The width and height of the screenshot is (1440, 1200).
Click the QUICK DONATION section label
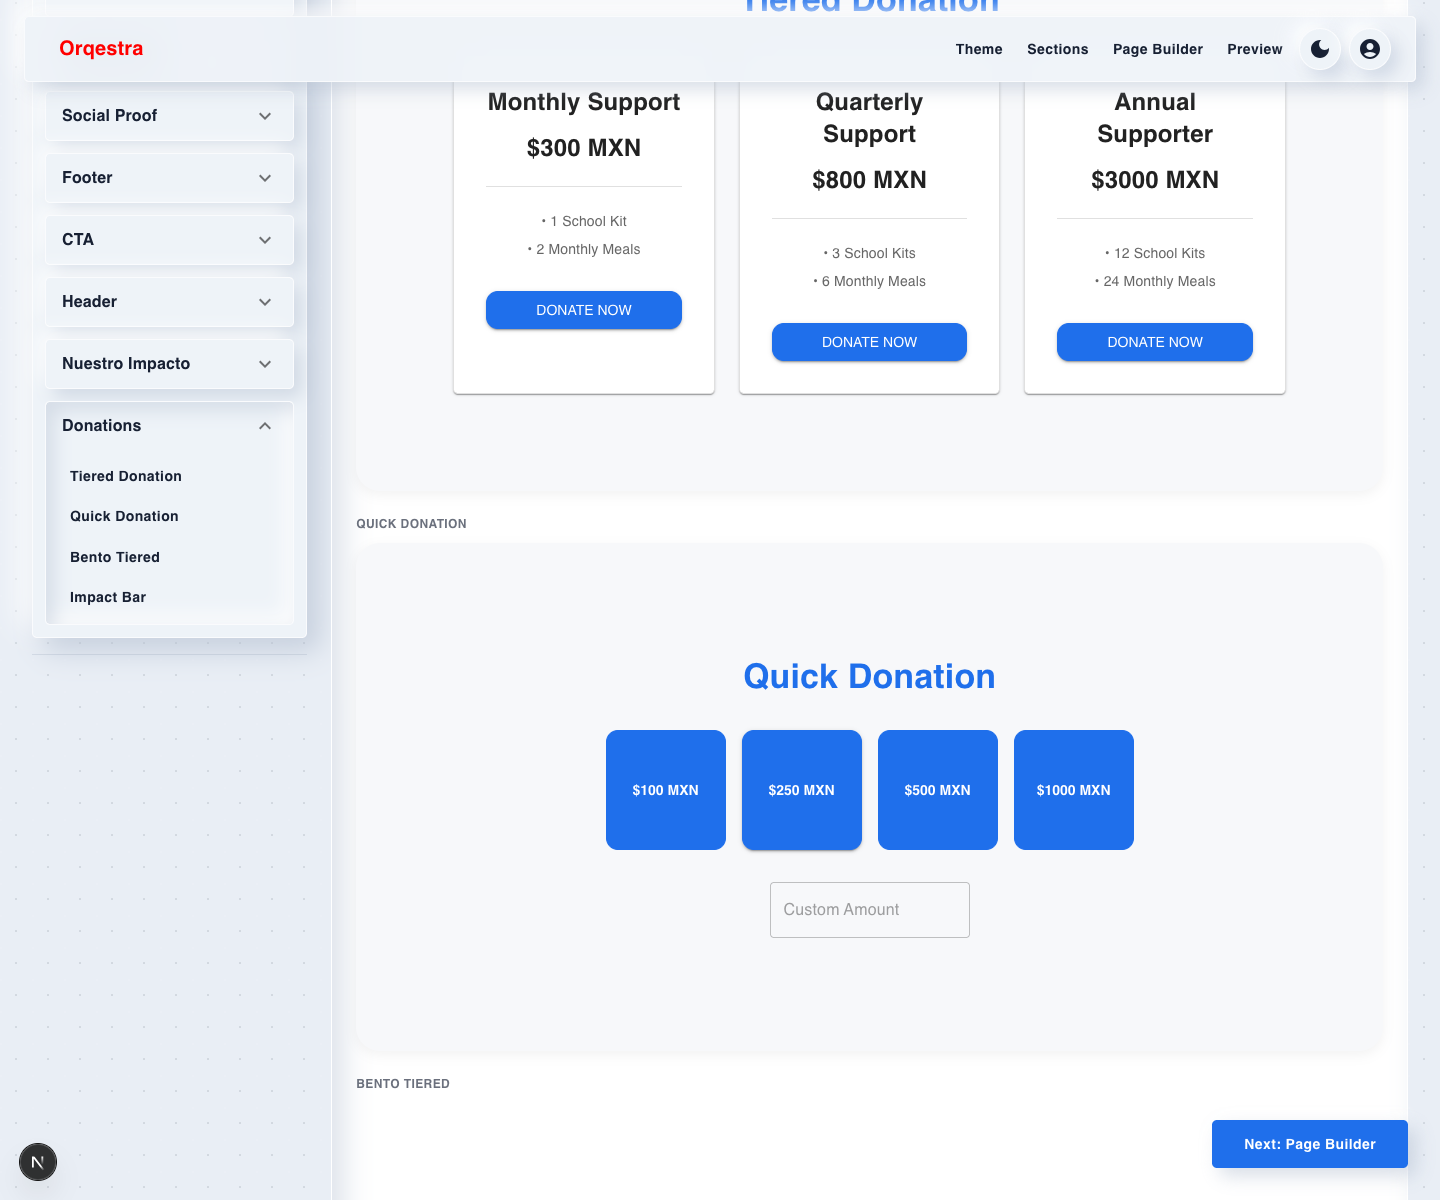click(x=412, y=524)
